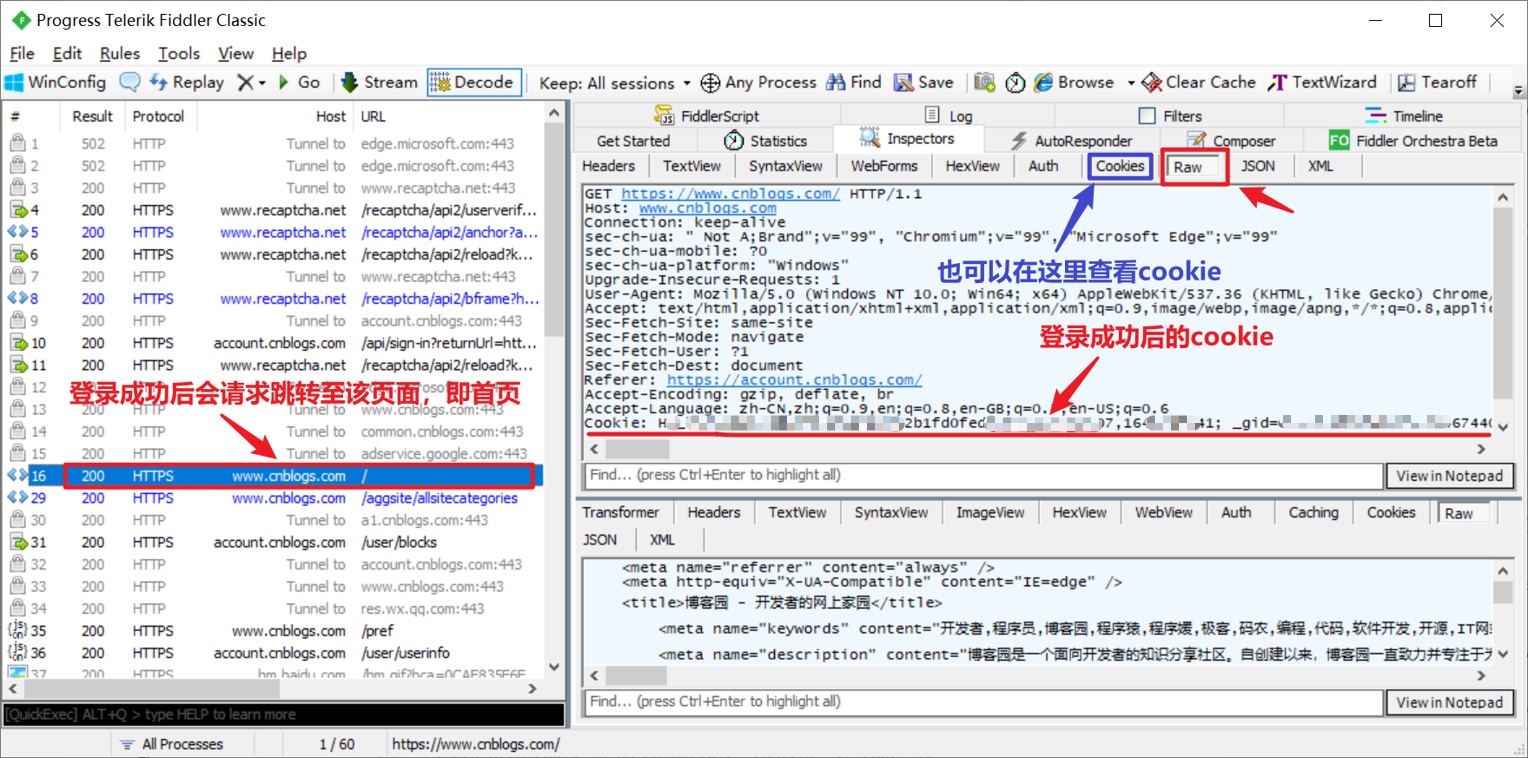This screenshot has height=758, width=1528.
Task: Click the request Find input field
Action: [983, 475]
